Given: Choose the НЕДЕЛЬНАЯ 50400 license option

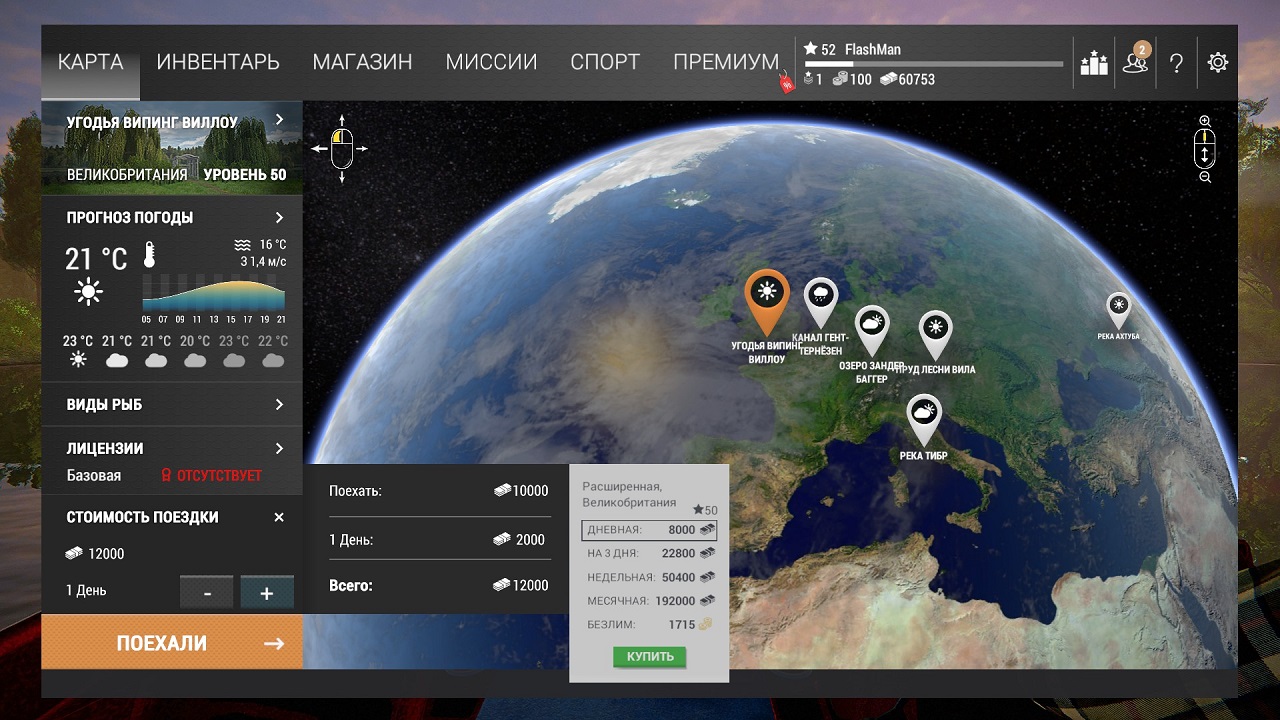Looking at the screenshot, I should pos(649,577).
